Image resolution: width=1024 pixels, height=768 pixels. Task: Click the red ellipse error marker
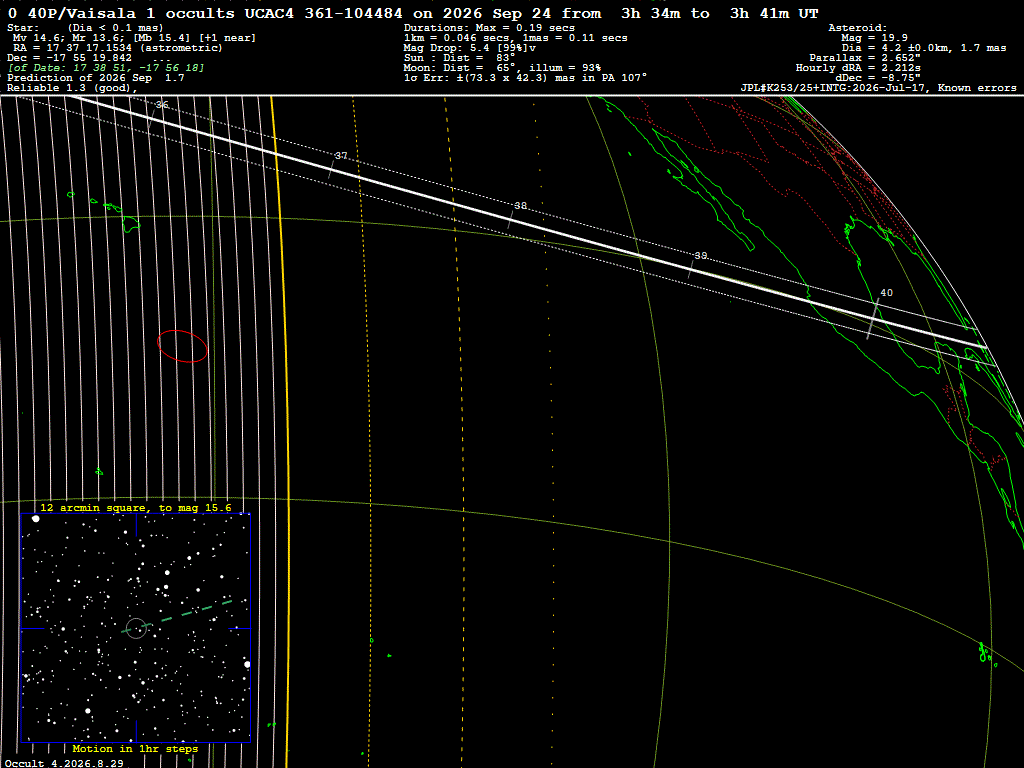point(182,345)
